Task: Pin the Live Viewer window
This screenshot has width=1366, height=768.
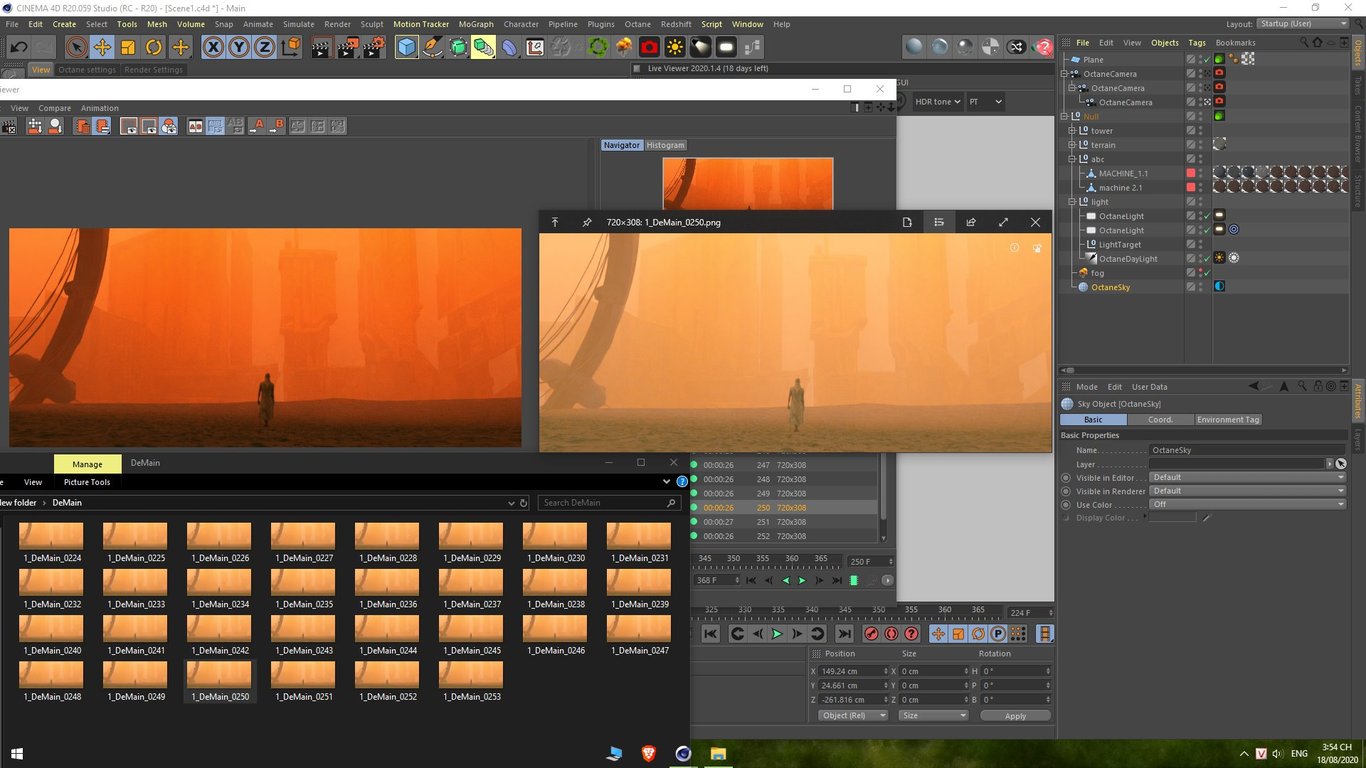Action: [586, 222]
